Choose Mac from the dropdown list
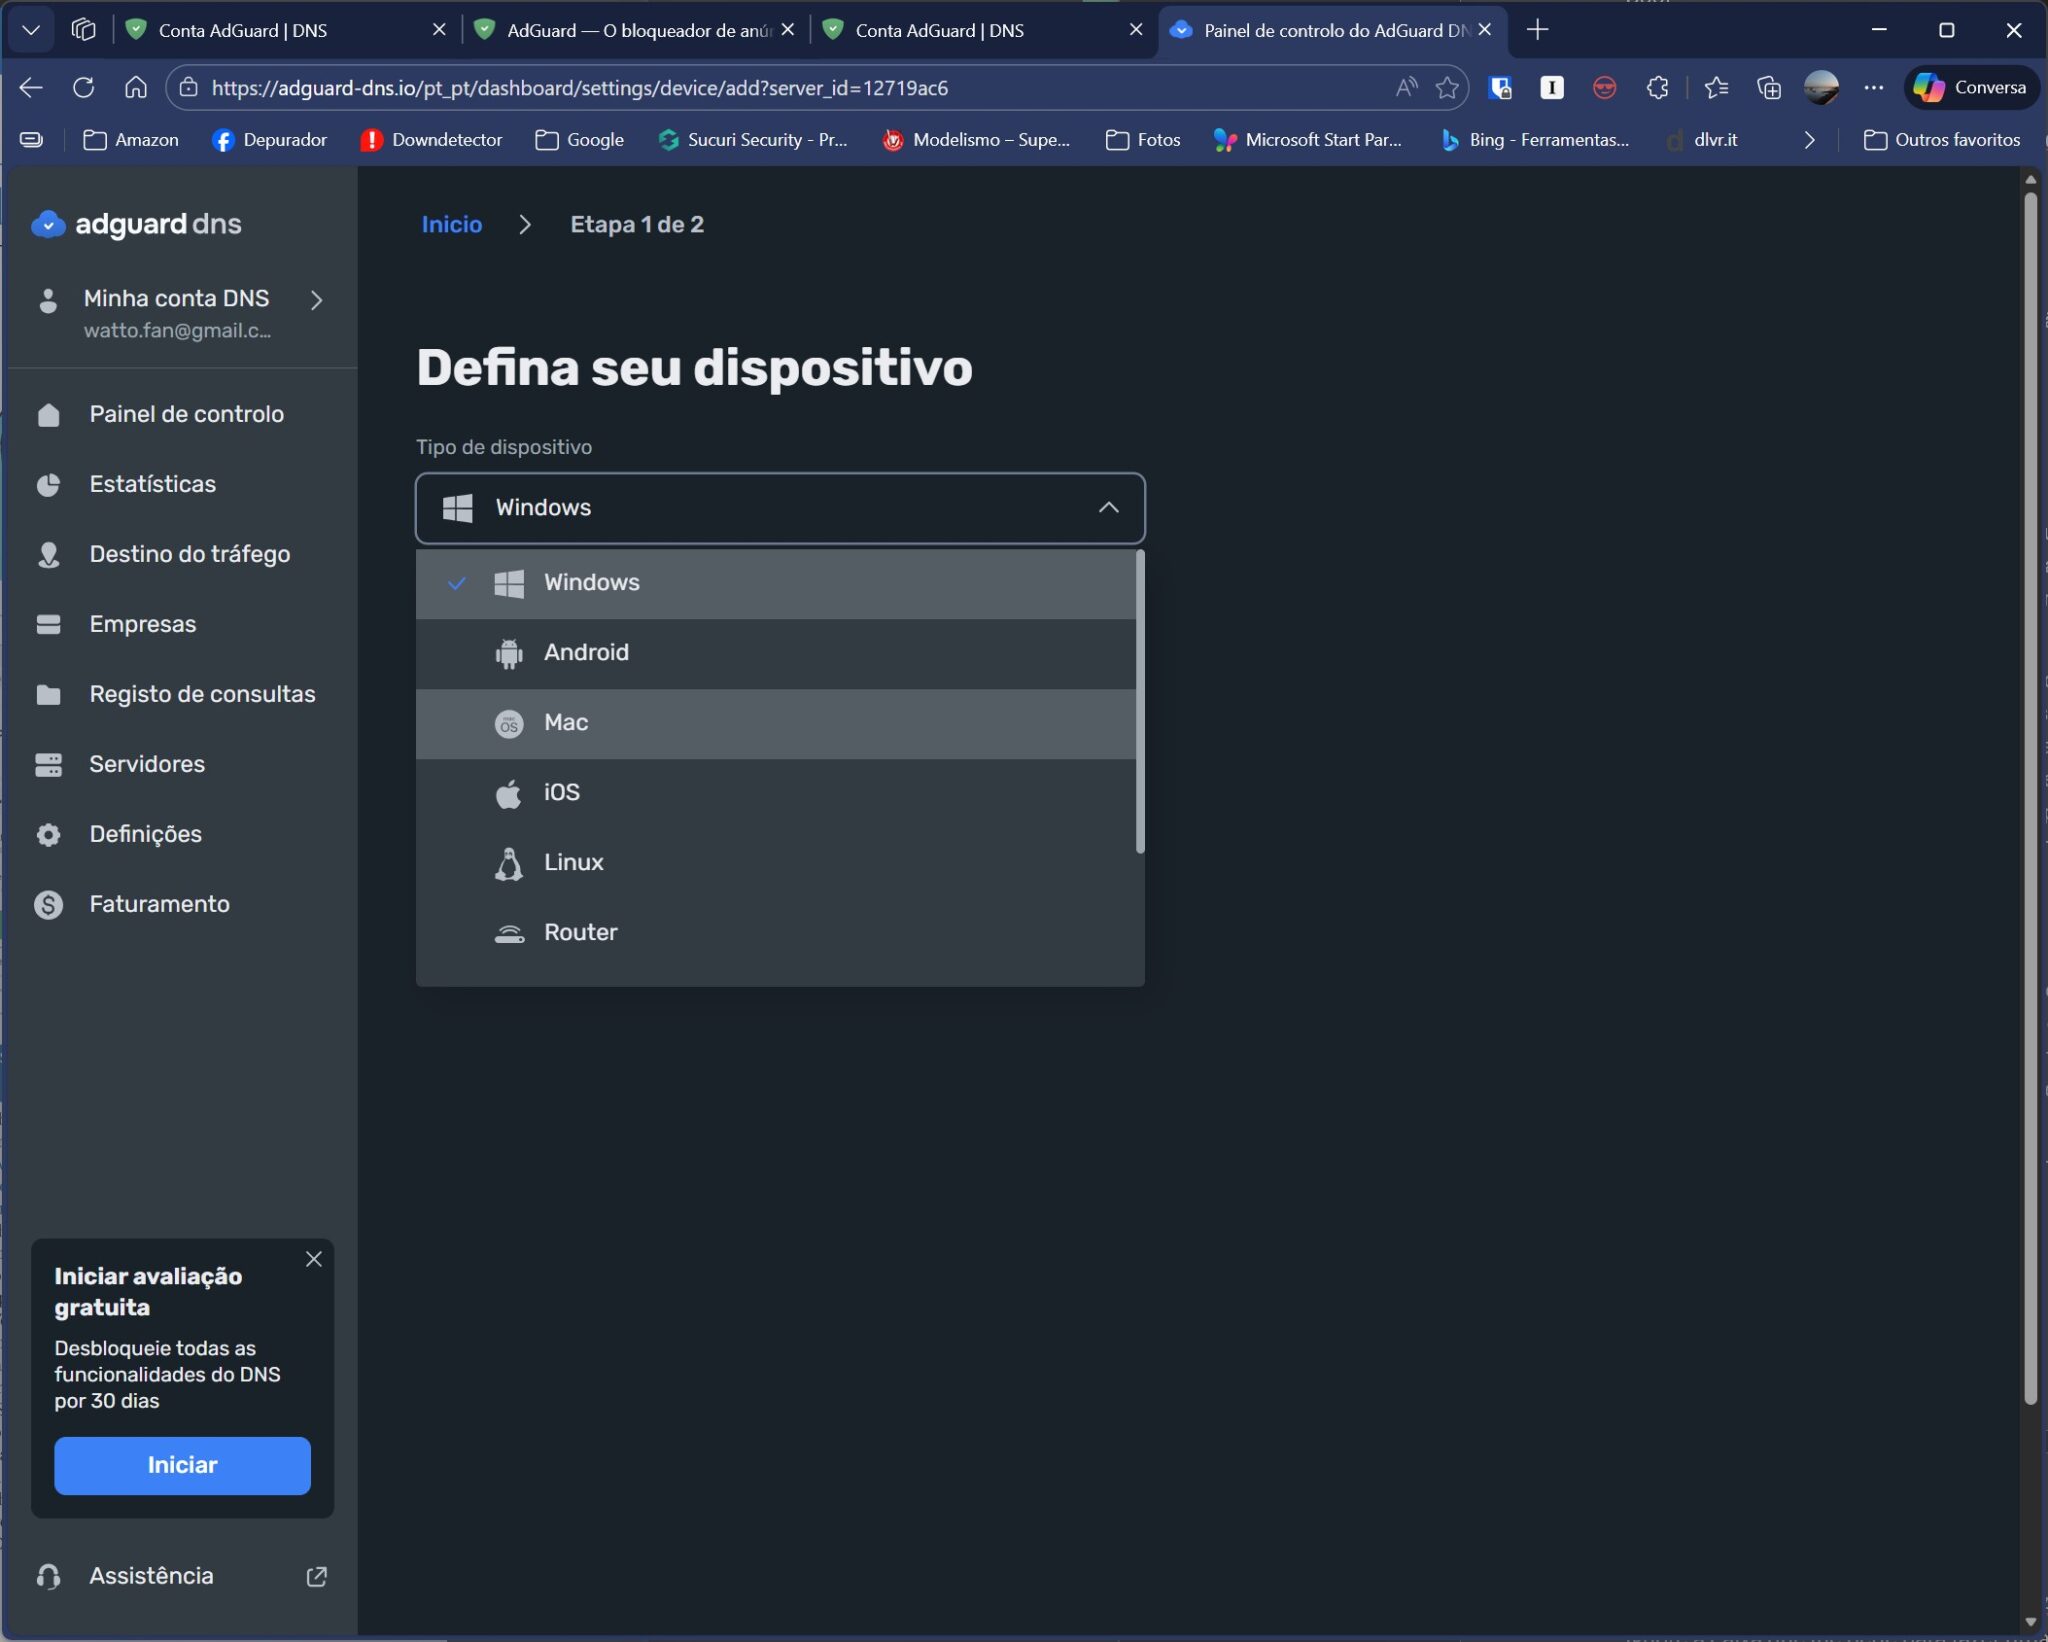This screenshot has height=1642, width=2048. pos(566,723)
